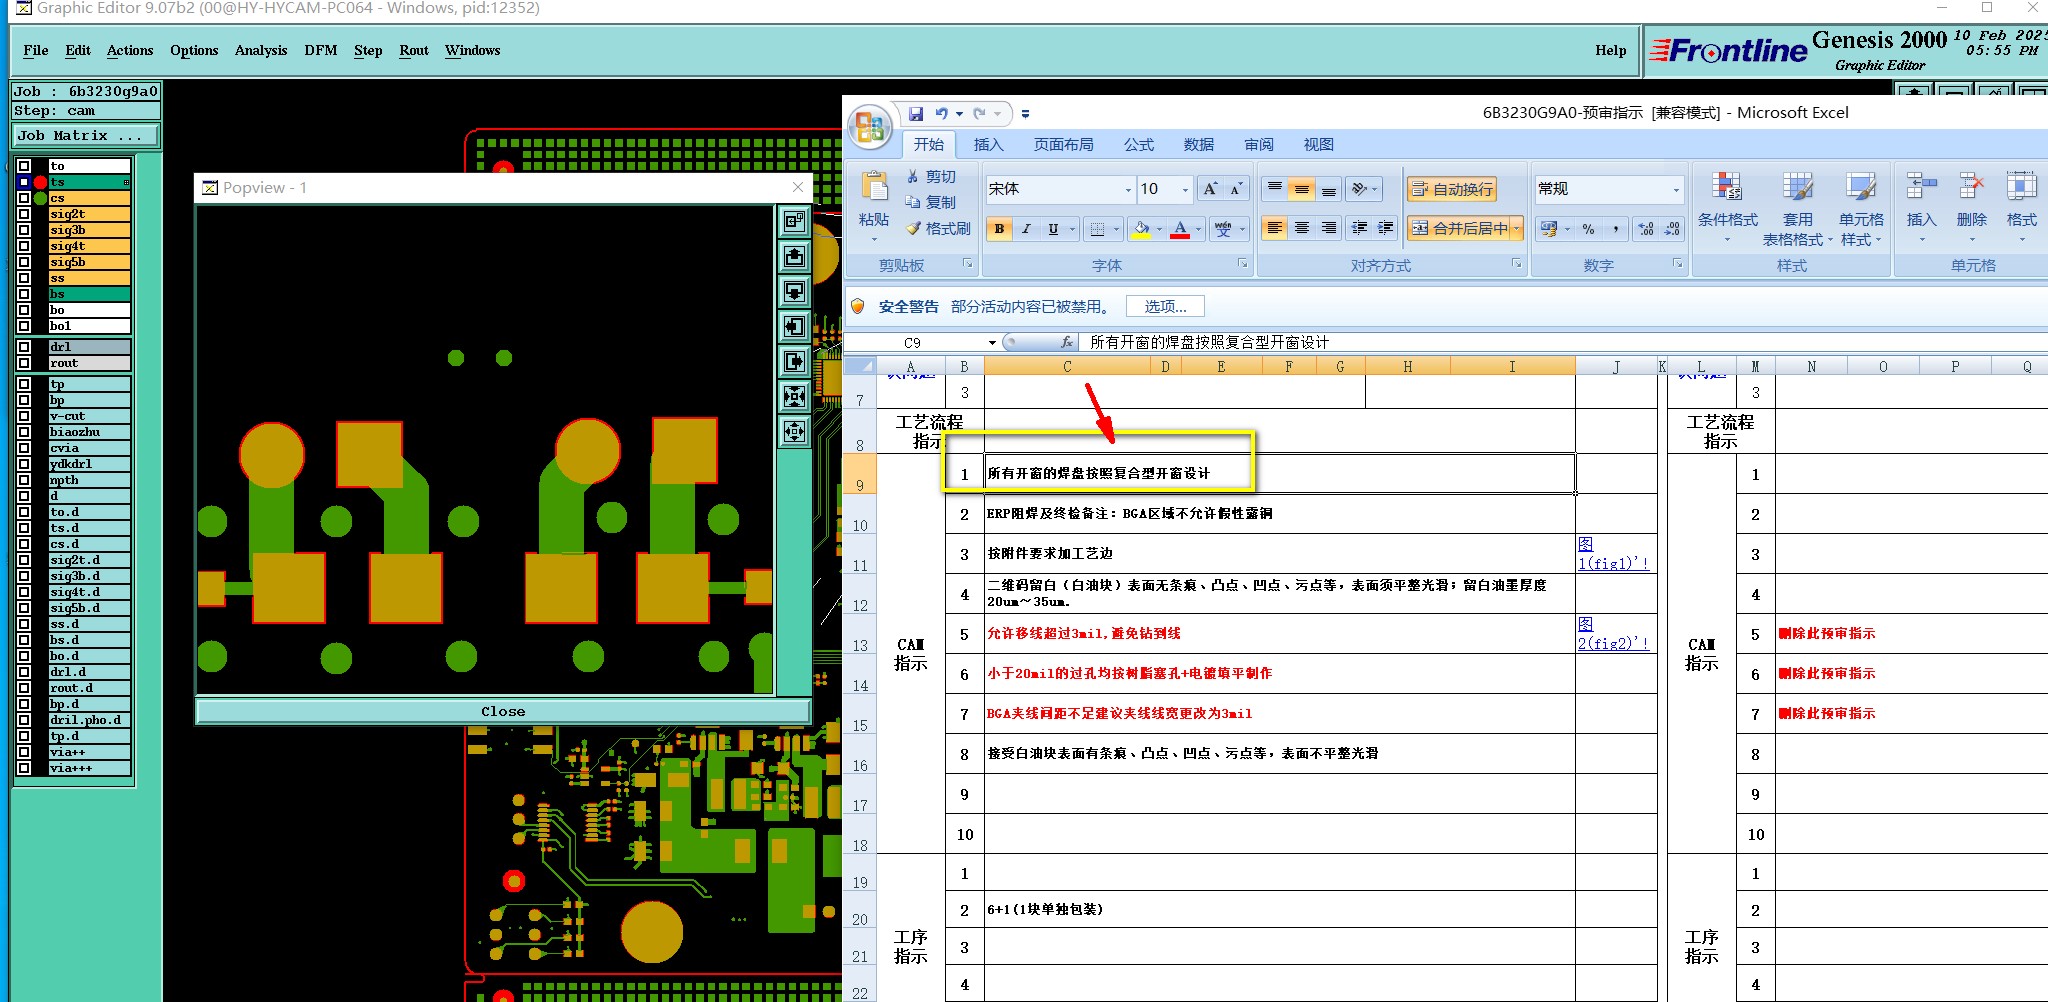Image resolution: width=2048 pixels, height=1002 pixels.
Task: Open the number format dropdown 常规
Action: pos(1676,189)
